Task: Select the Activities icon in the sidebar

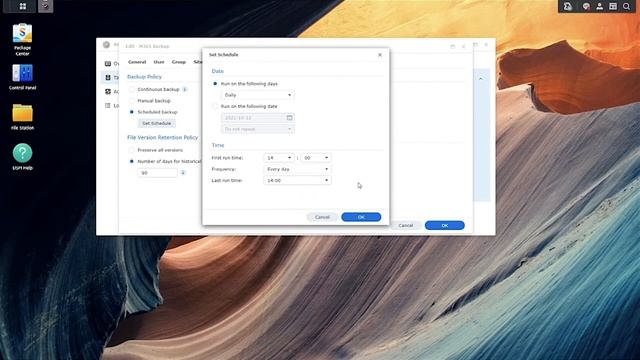Action: tap(108, 91)
